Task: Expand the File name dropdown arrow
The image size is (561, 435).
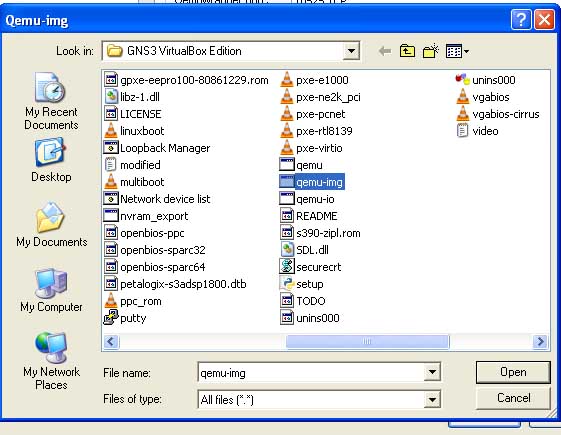Action: tap(432, 372)
